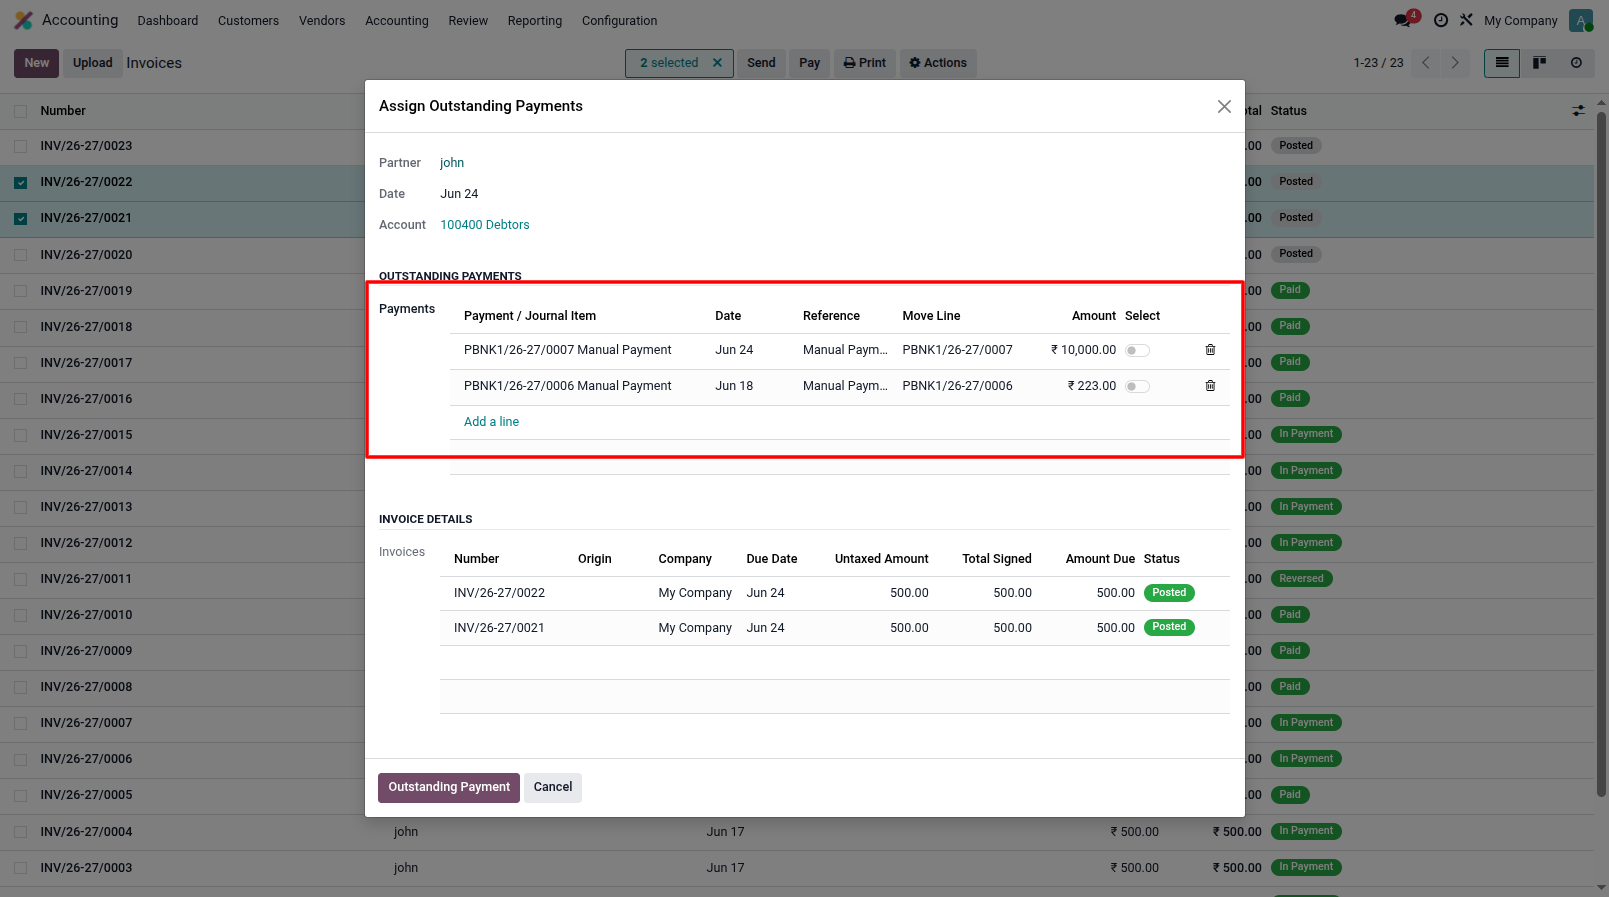Open the Review menu
Viewport: 1609px width, 897px height.
[x=468, y=20]
